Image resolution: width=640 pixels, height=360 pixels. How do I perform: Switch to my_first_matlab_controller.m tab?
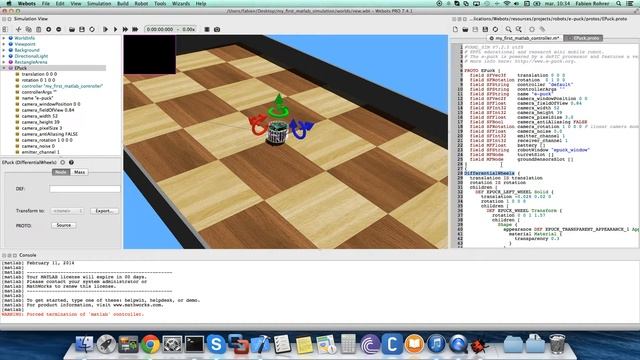click(x=525, y=38)
